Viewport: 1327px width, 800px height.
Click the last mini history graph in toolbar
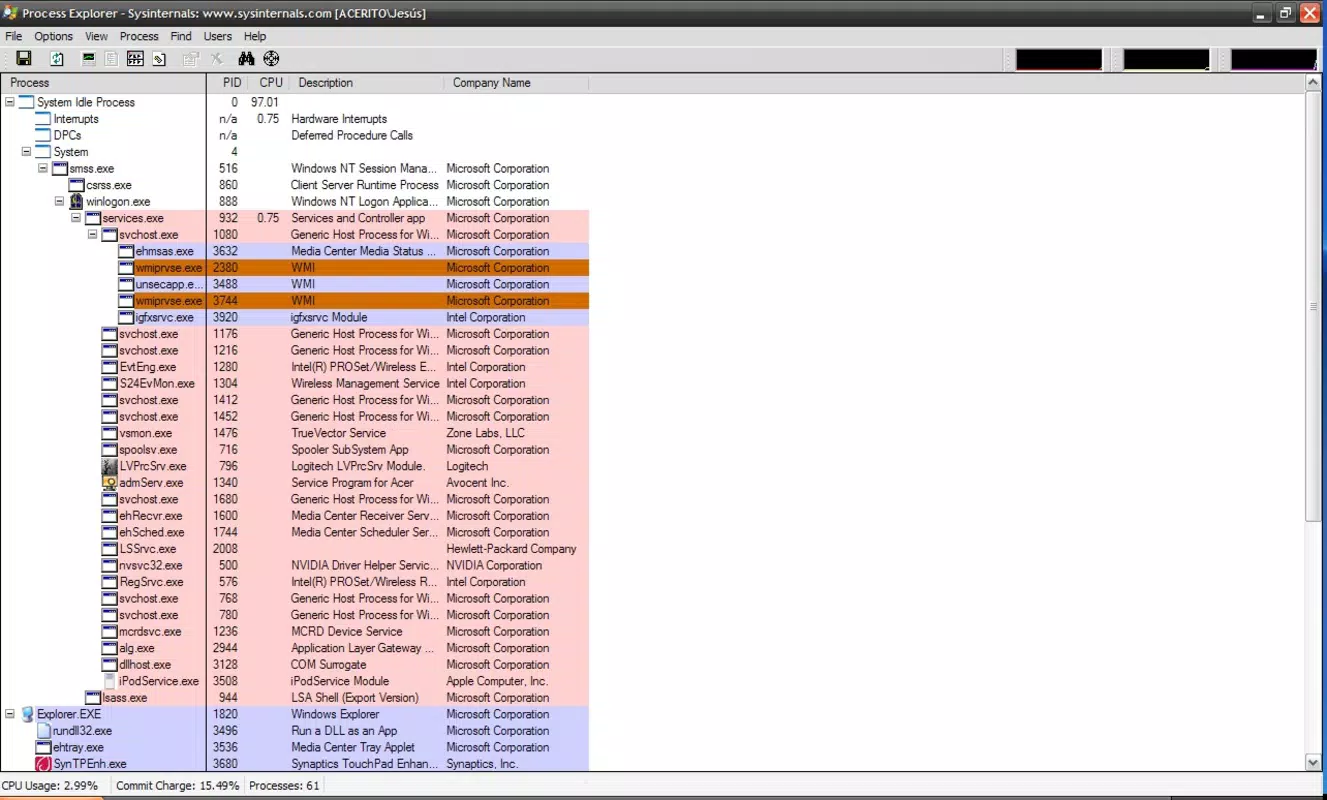click(x=1274, y=59)
